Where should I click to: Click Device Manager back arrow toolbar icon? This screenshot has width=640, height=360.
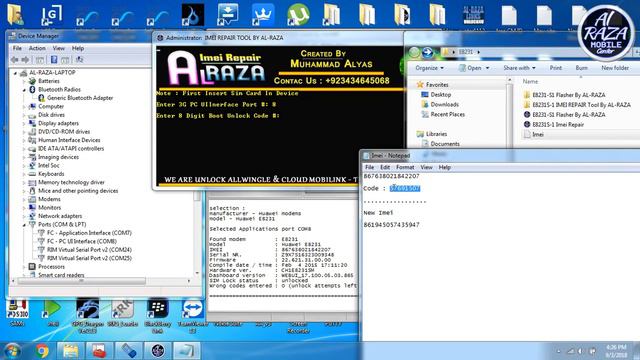pos(15,60)
